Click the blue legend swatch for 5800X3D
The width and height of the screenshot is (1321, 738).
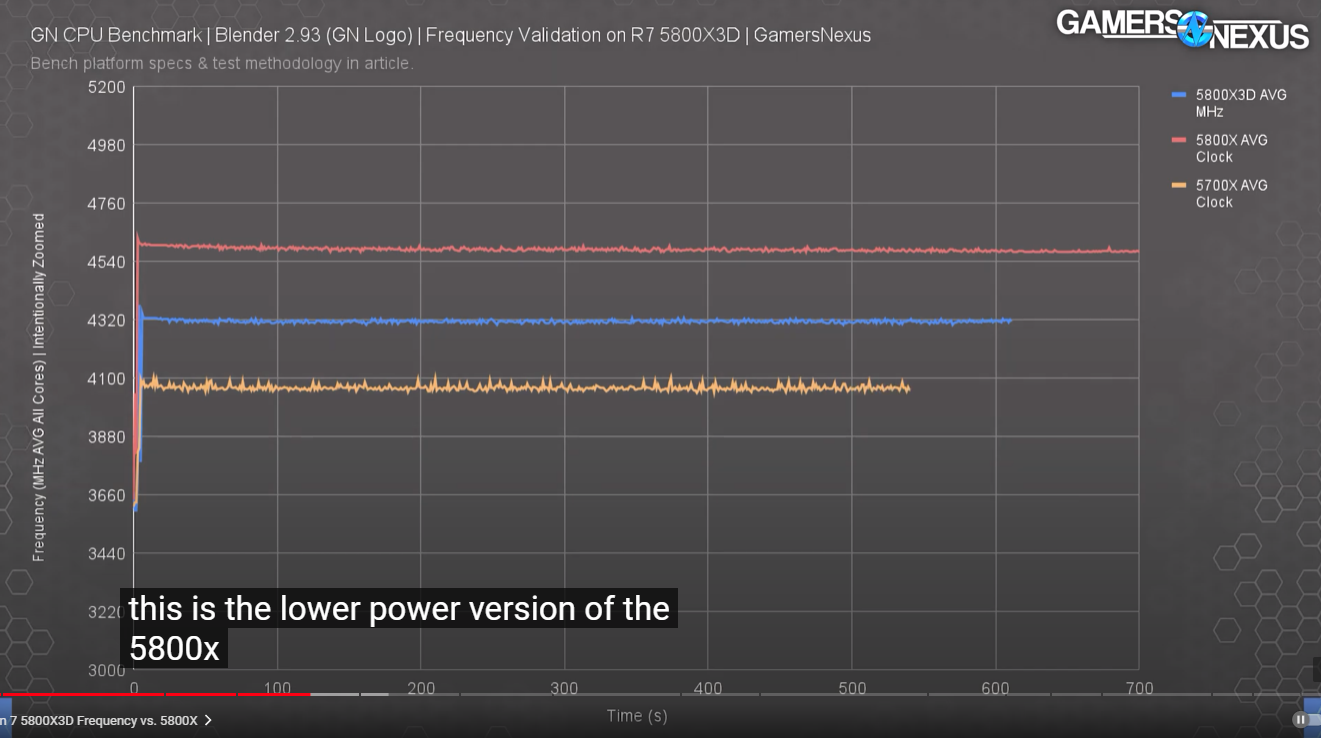click(x=1179, y=95)
